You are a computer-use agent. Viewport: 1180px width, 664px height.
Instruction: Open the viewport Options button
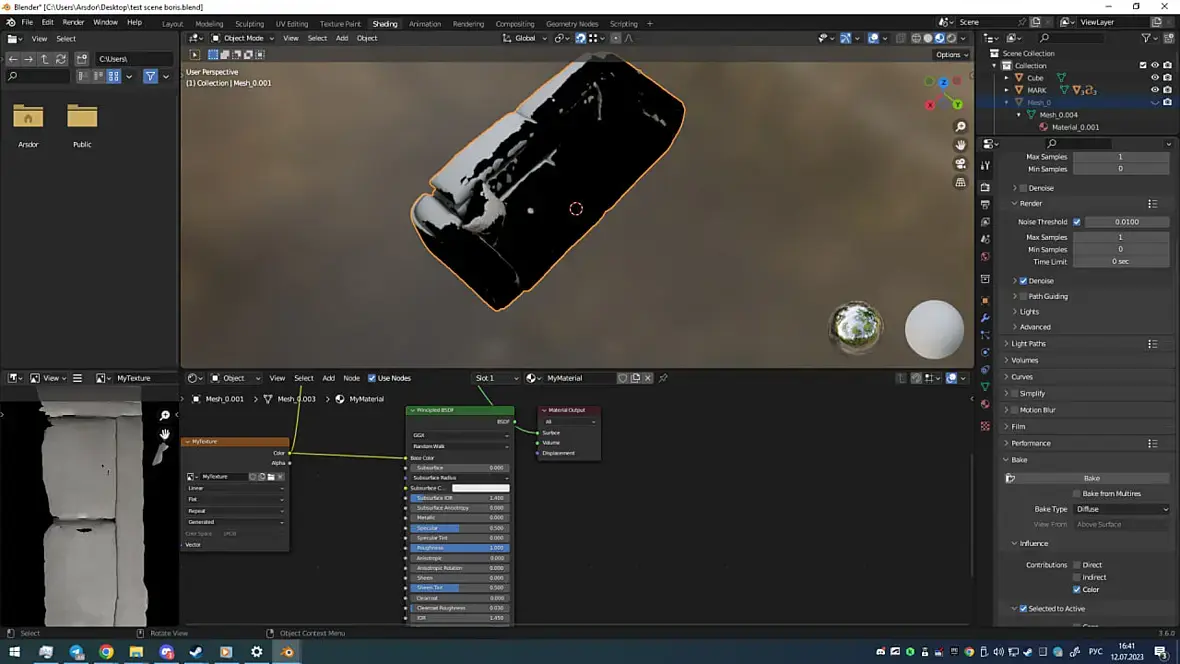coord(951,55)
